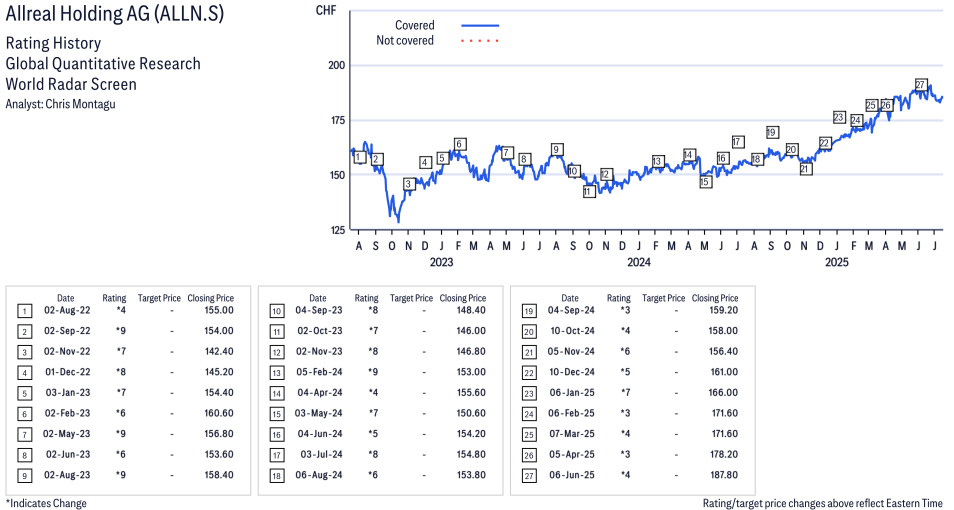Click World Radar Screen heading
The image size is (954, 510).
(71, 84)
